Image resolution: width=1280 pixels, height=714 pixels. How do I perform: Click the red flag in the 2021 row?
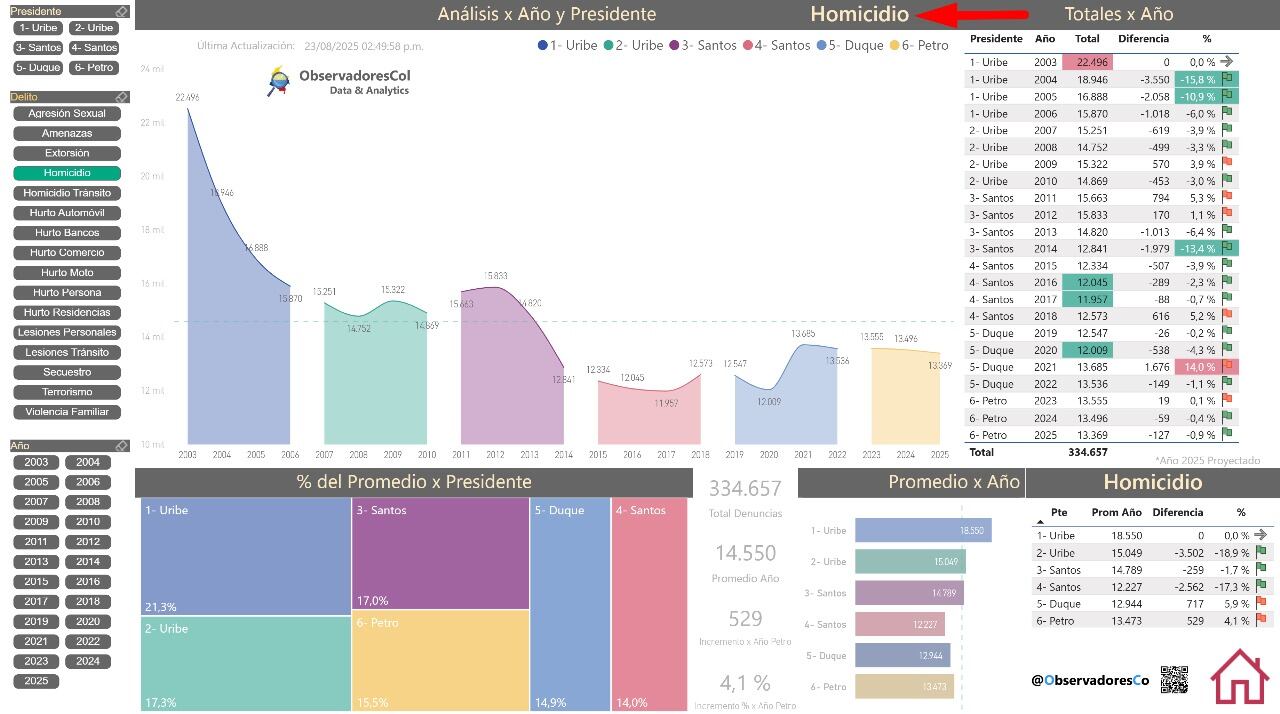[x=1227, y=367]
